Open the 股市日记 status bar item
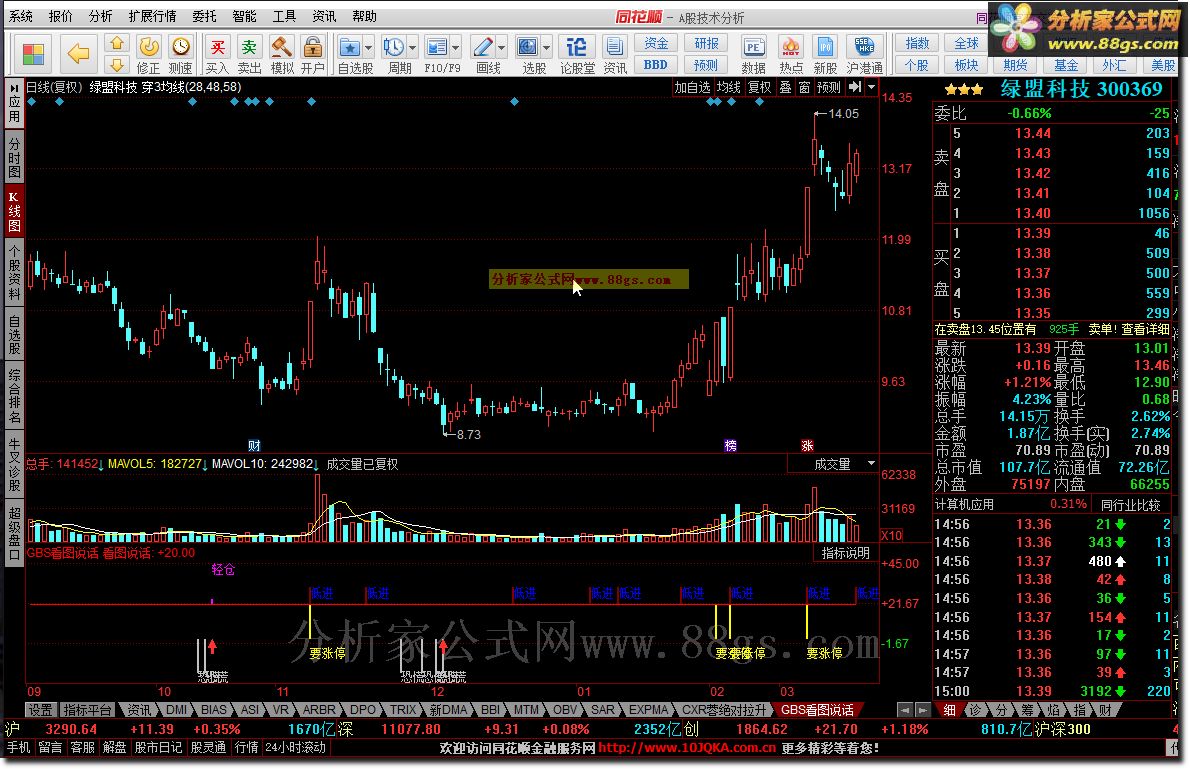The width and height of the screenshot is (1190, 769). pos(159,748)
